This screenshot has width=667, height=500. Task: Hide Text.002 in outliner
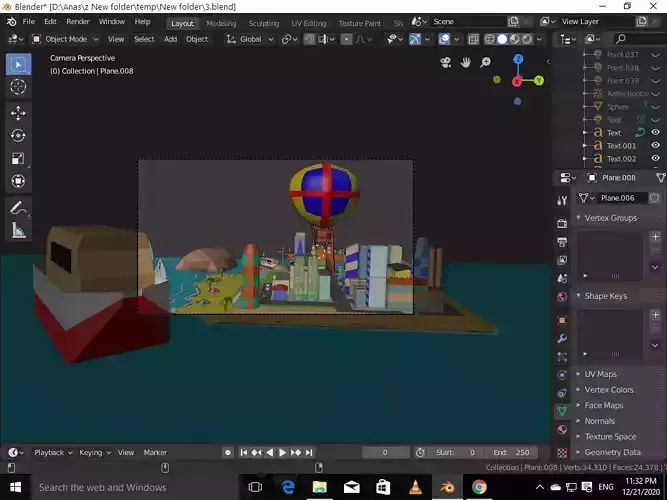(x=656, y=158)
